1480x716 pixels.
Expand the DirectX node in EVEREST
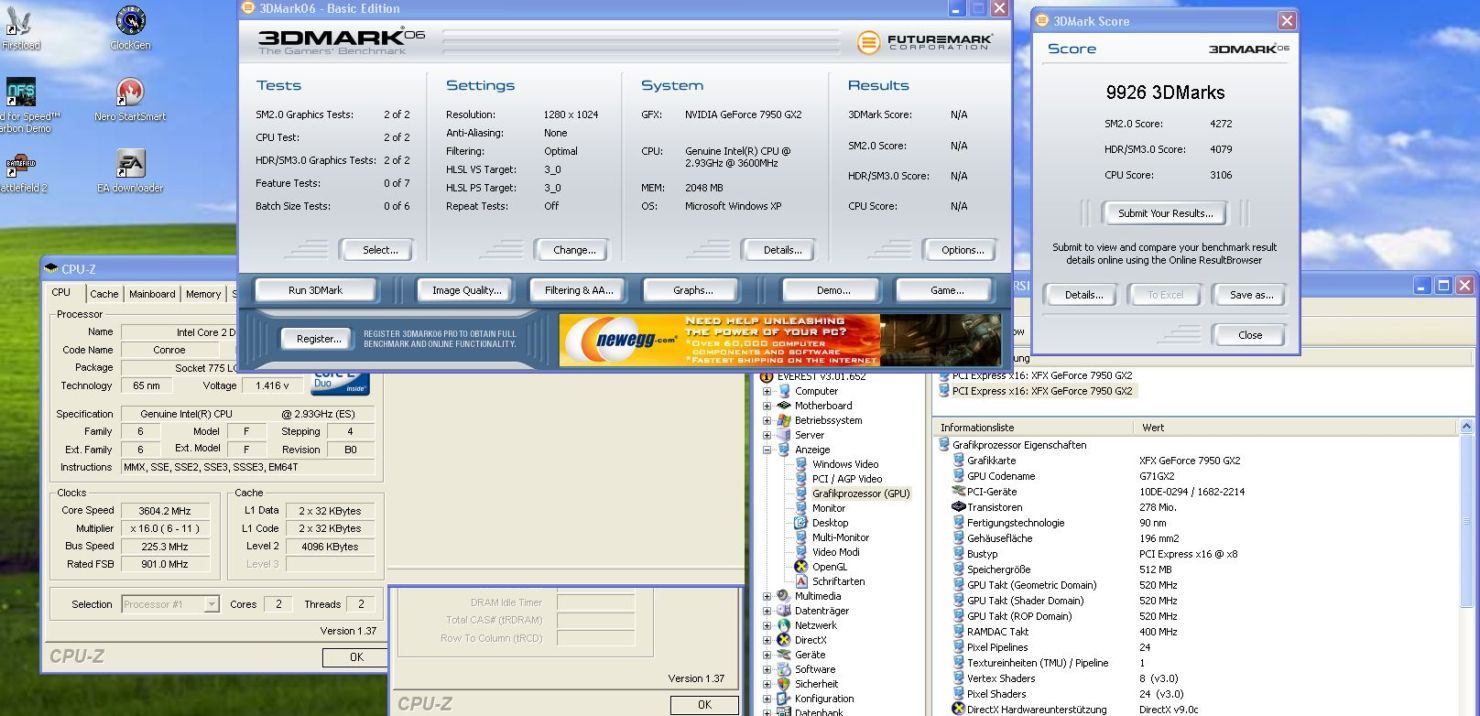coord(768,641)
